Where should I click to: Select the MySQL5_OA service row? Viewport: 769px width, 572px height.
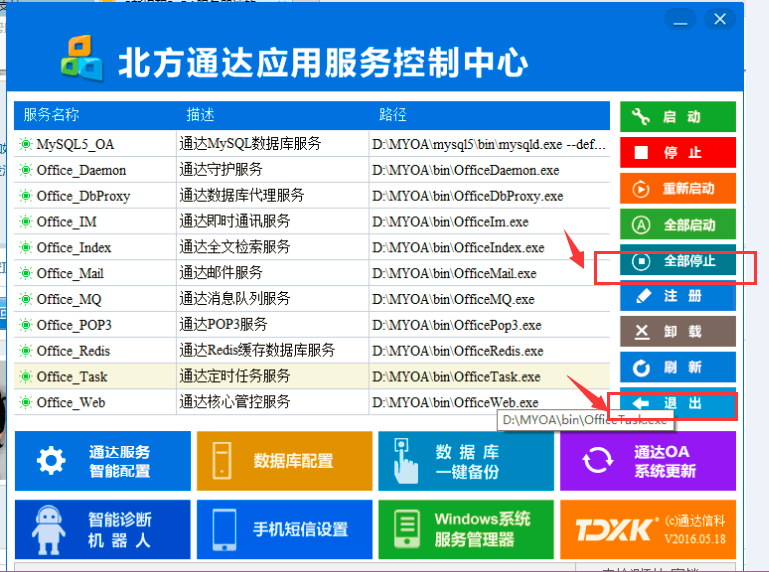click(x=312, y=144)
